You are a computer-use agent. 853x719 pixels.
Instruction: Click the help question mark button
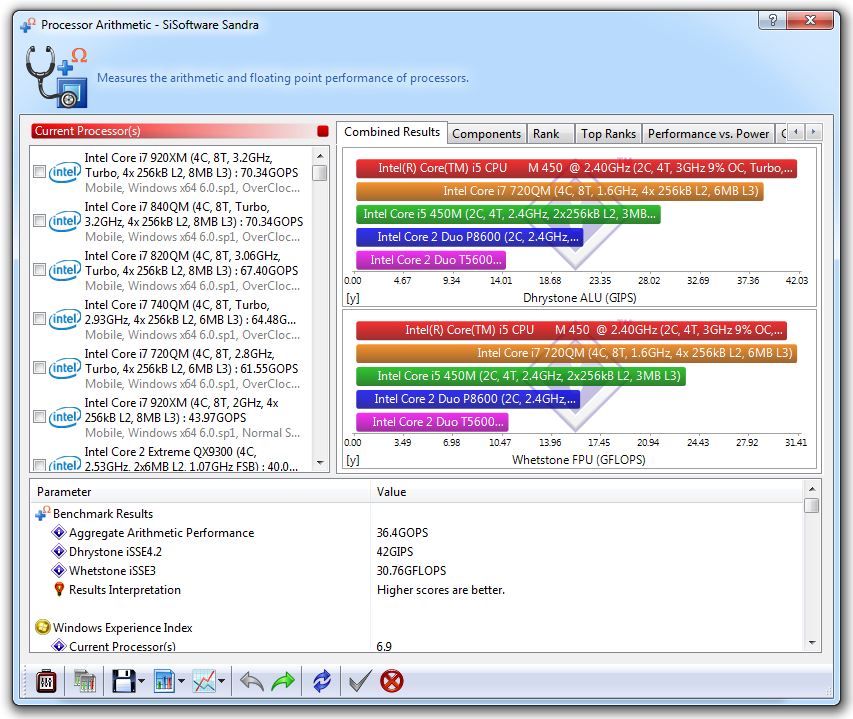(x=772, y=21)
